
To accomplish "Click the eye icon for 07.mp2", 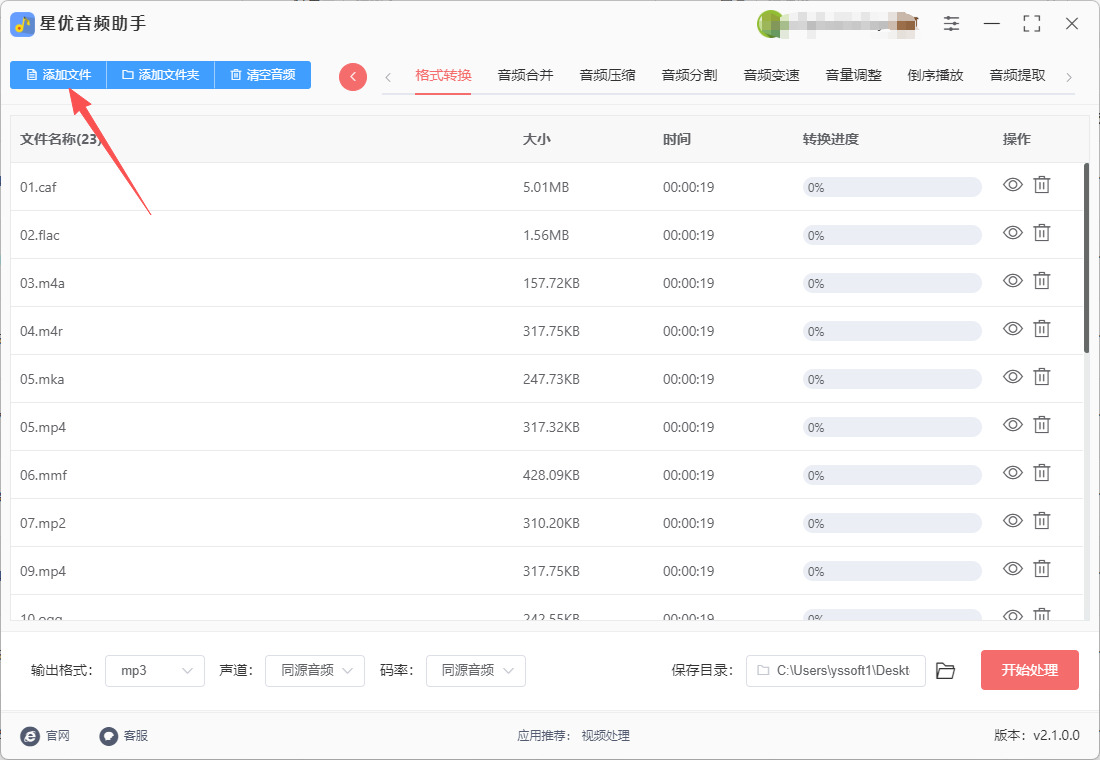I will [x=1013, y=521].
